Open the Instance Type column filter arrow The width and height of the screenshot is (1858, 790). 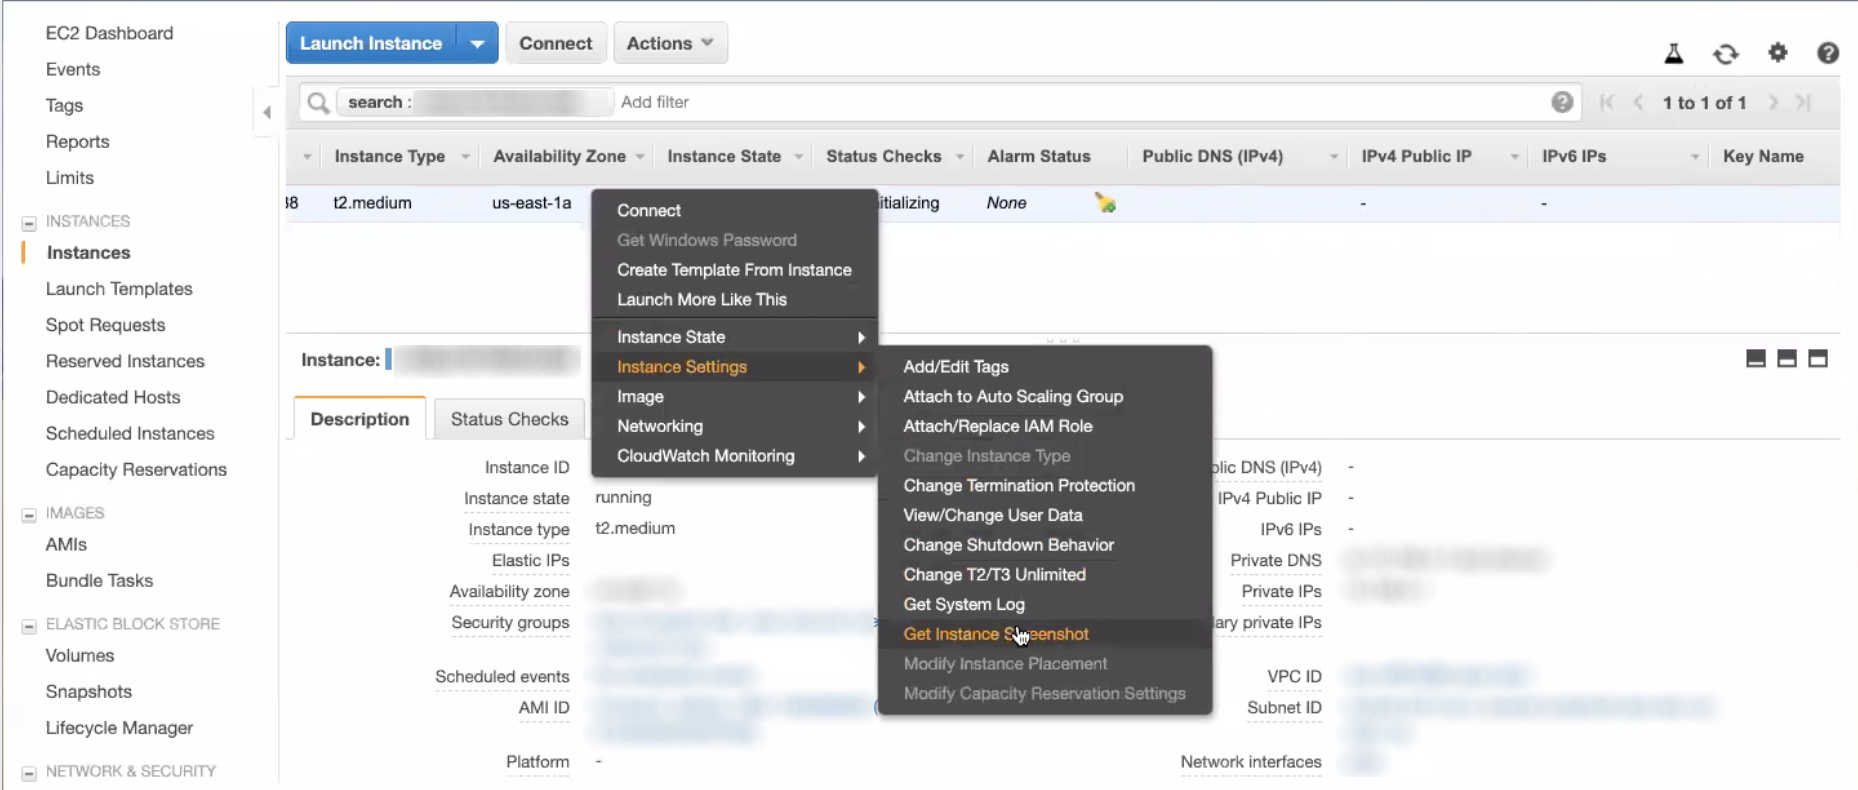pyautogui.click(x=465, y=157)
